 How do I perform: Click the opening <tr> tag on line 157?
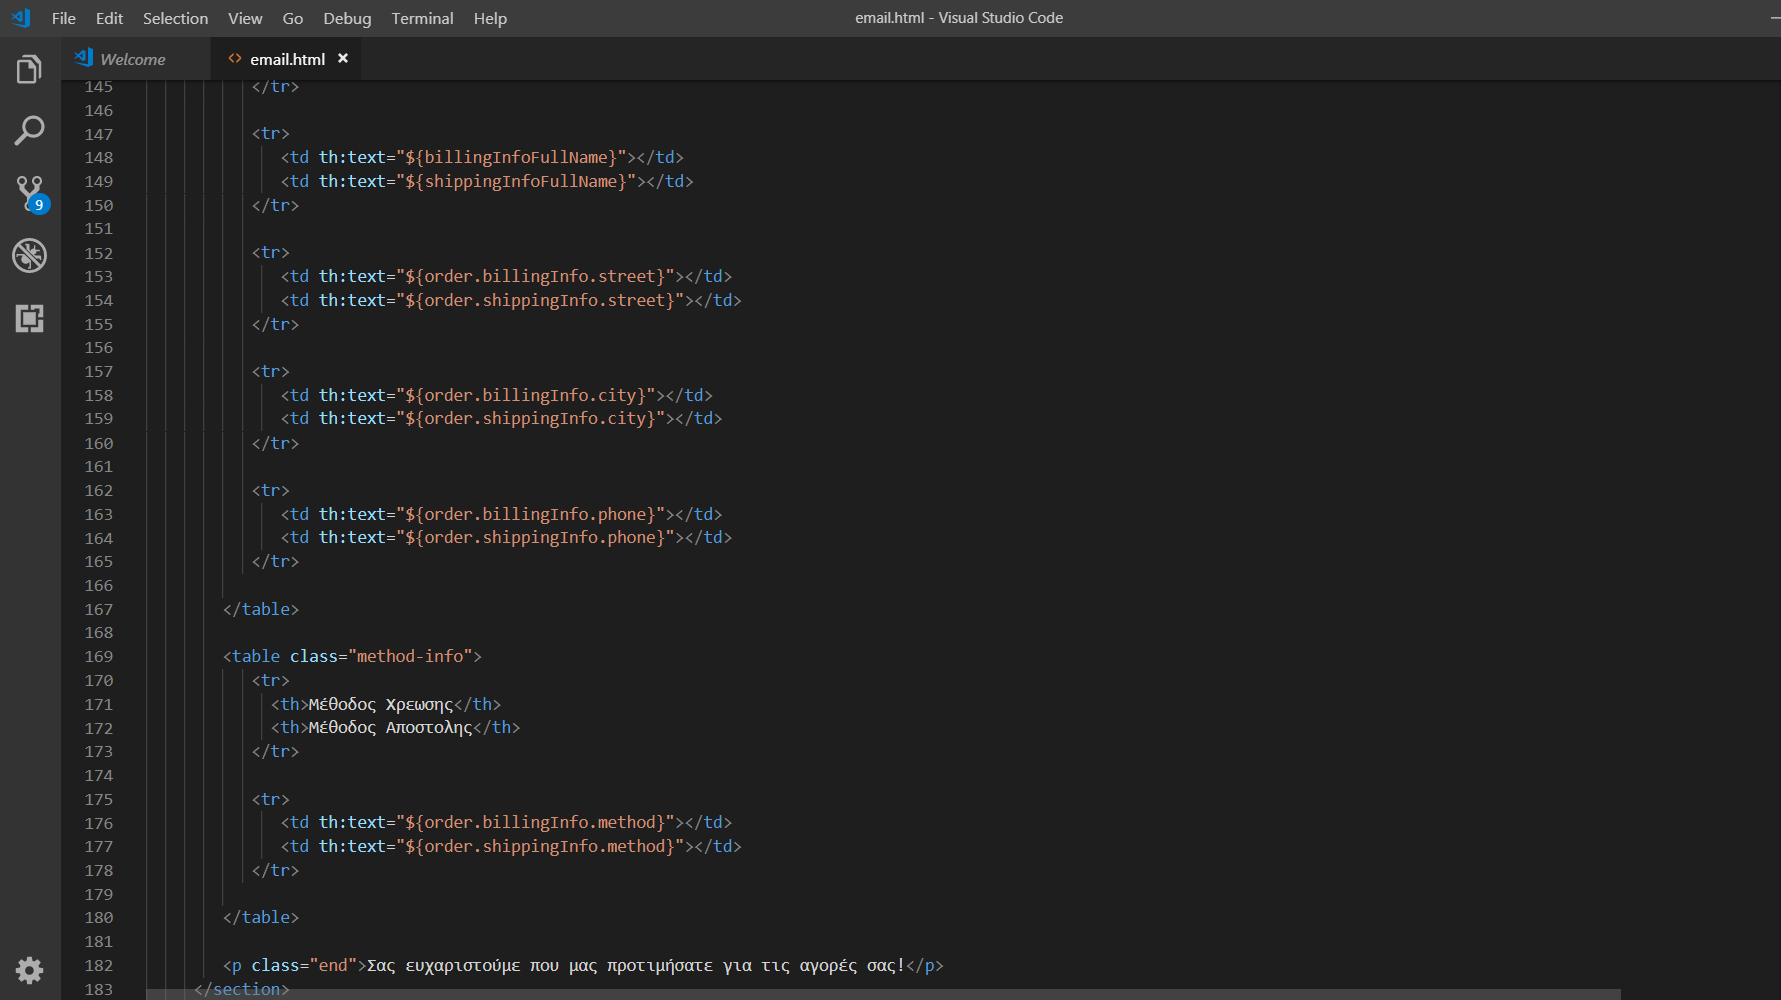(x=270, y=372)
